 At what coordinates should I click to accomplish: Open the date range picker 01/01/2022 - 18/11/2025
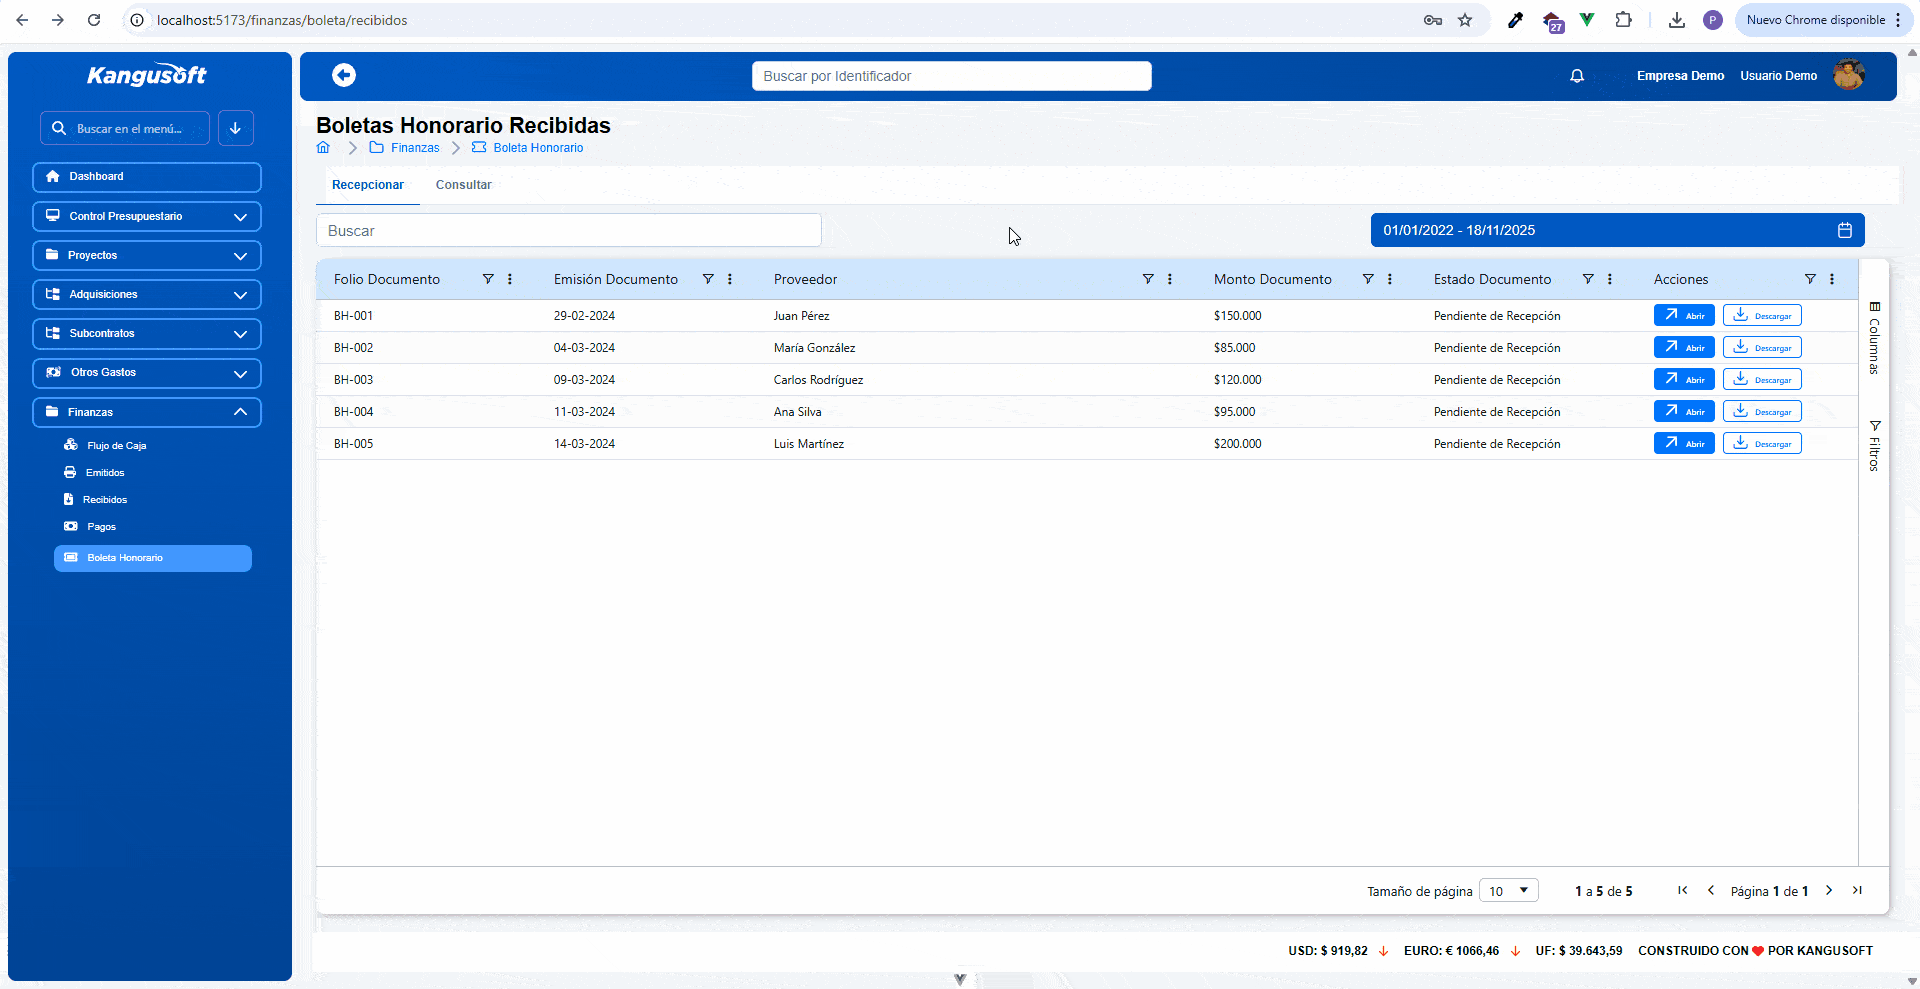tap(1617, 230)
